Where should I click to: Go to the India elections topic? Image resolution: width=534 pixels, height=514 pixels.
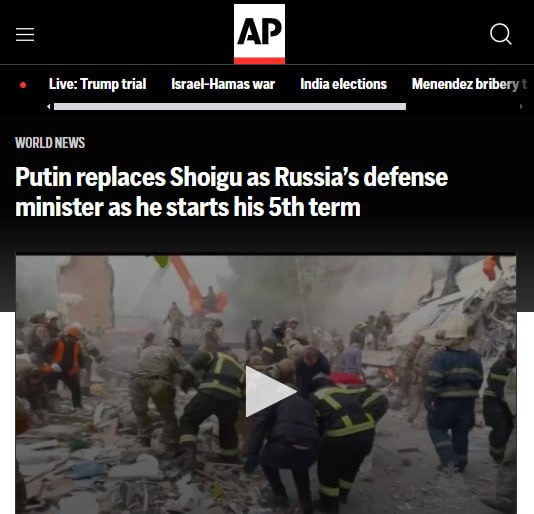(x=343, y=84)
